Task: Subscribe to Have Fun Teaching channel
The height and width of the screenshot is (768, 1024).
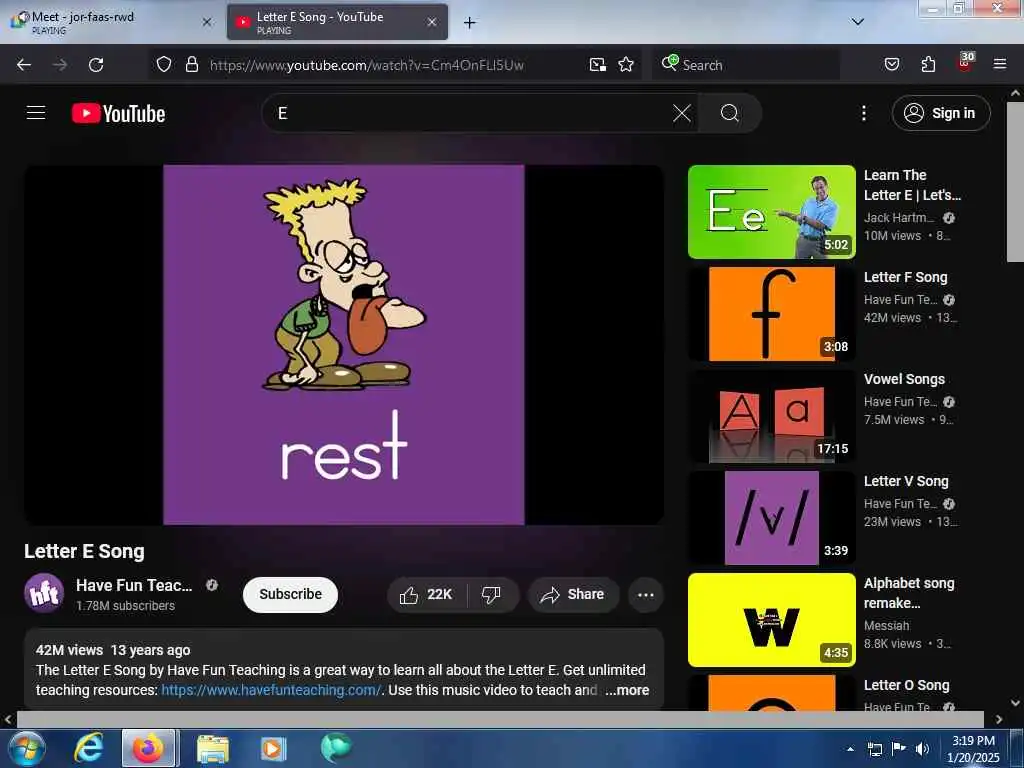Action: tap(290, 594)
